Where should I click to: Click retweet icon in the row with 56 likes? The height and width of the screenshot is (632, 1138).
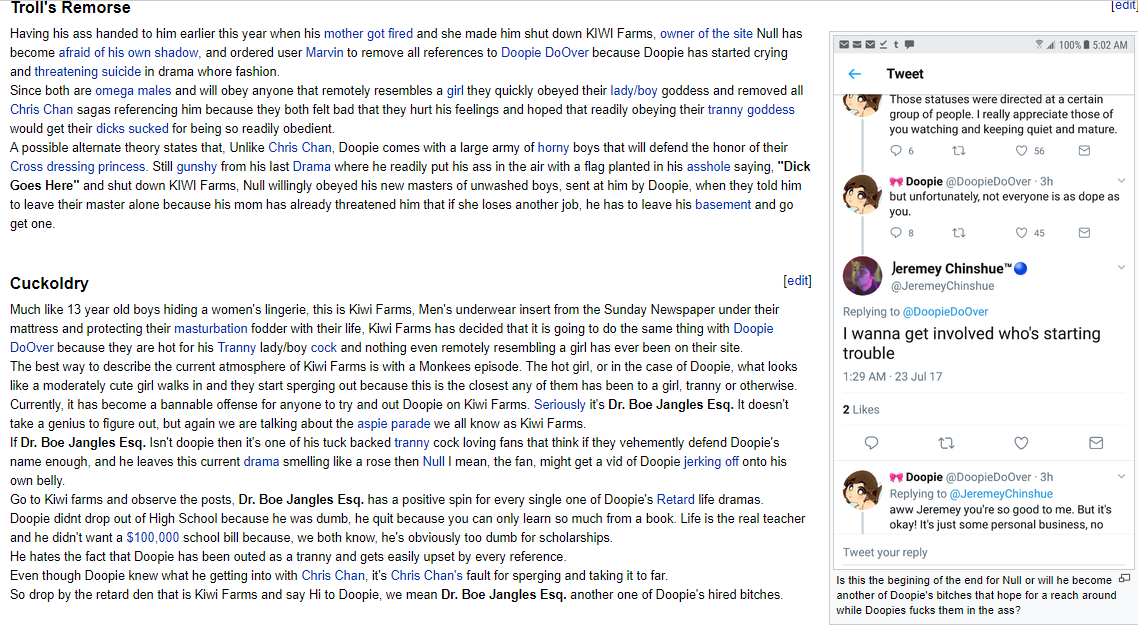[x=959, y=151]
